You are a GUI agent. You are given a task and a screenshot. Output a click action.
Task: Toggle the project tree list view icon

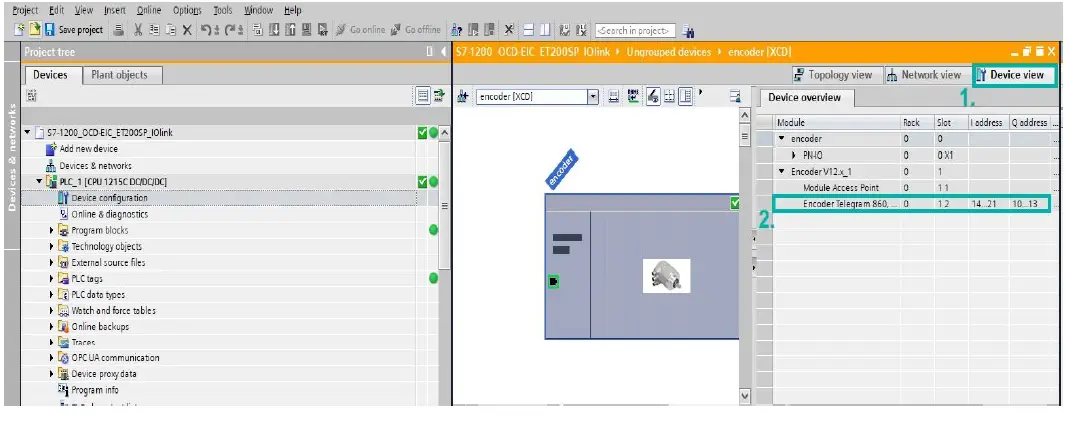tap(423, 96)
